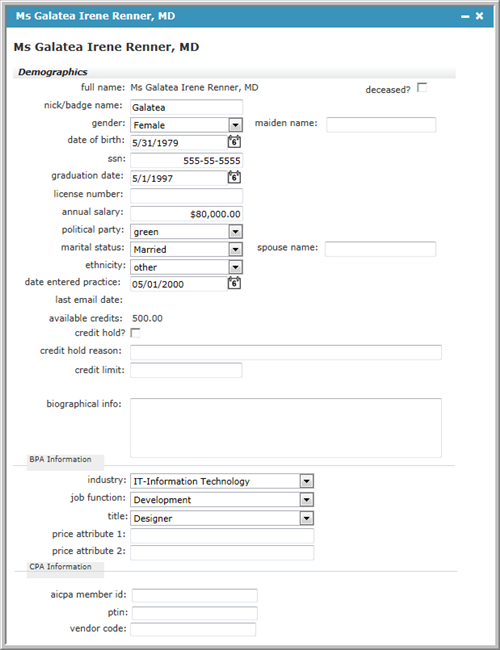
Task: Click the nick/badge name field
Action: point(187,107)
